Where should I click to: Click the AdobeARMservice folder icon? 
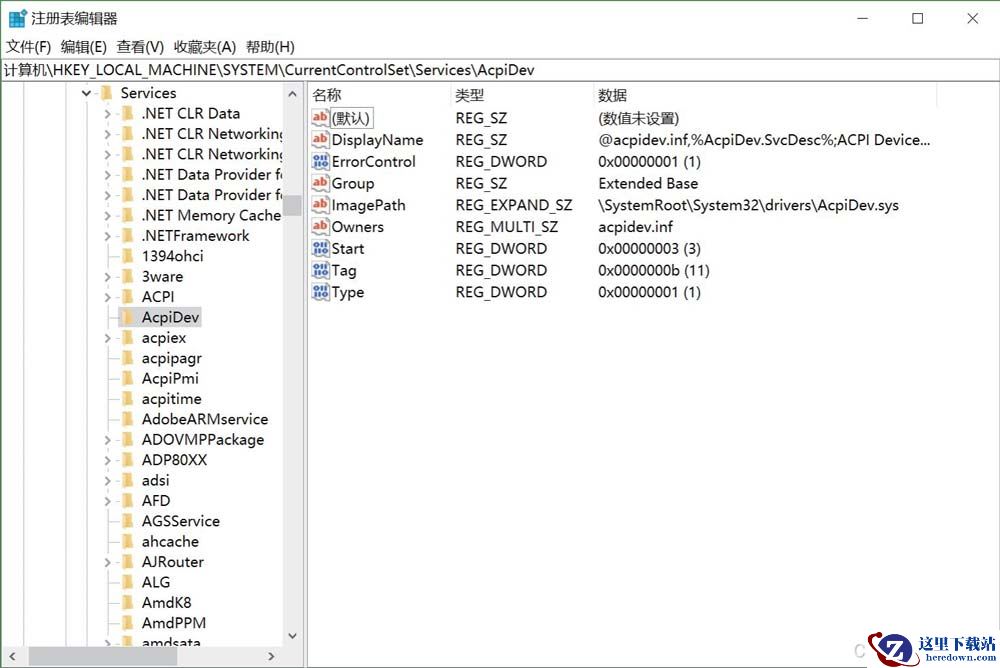pos(128,419)
